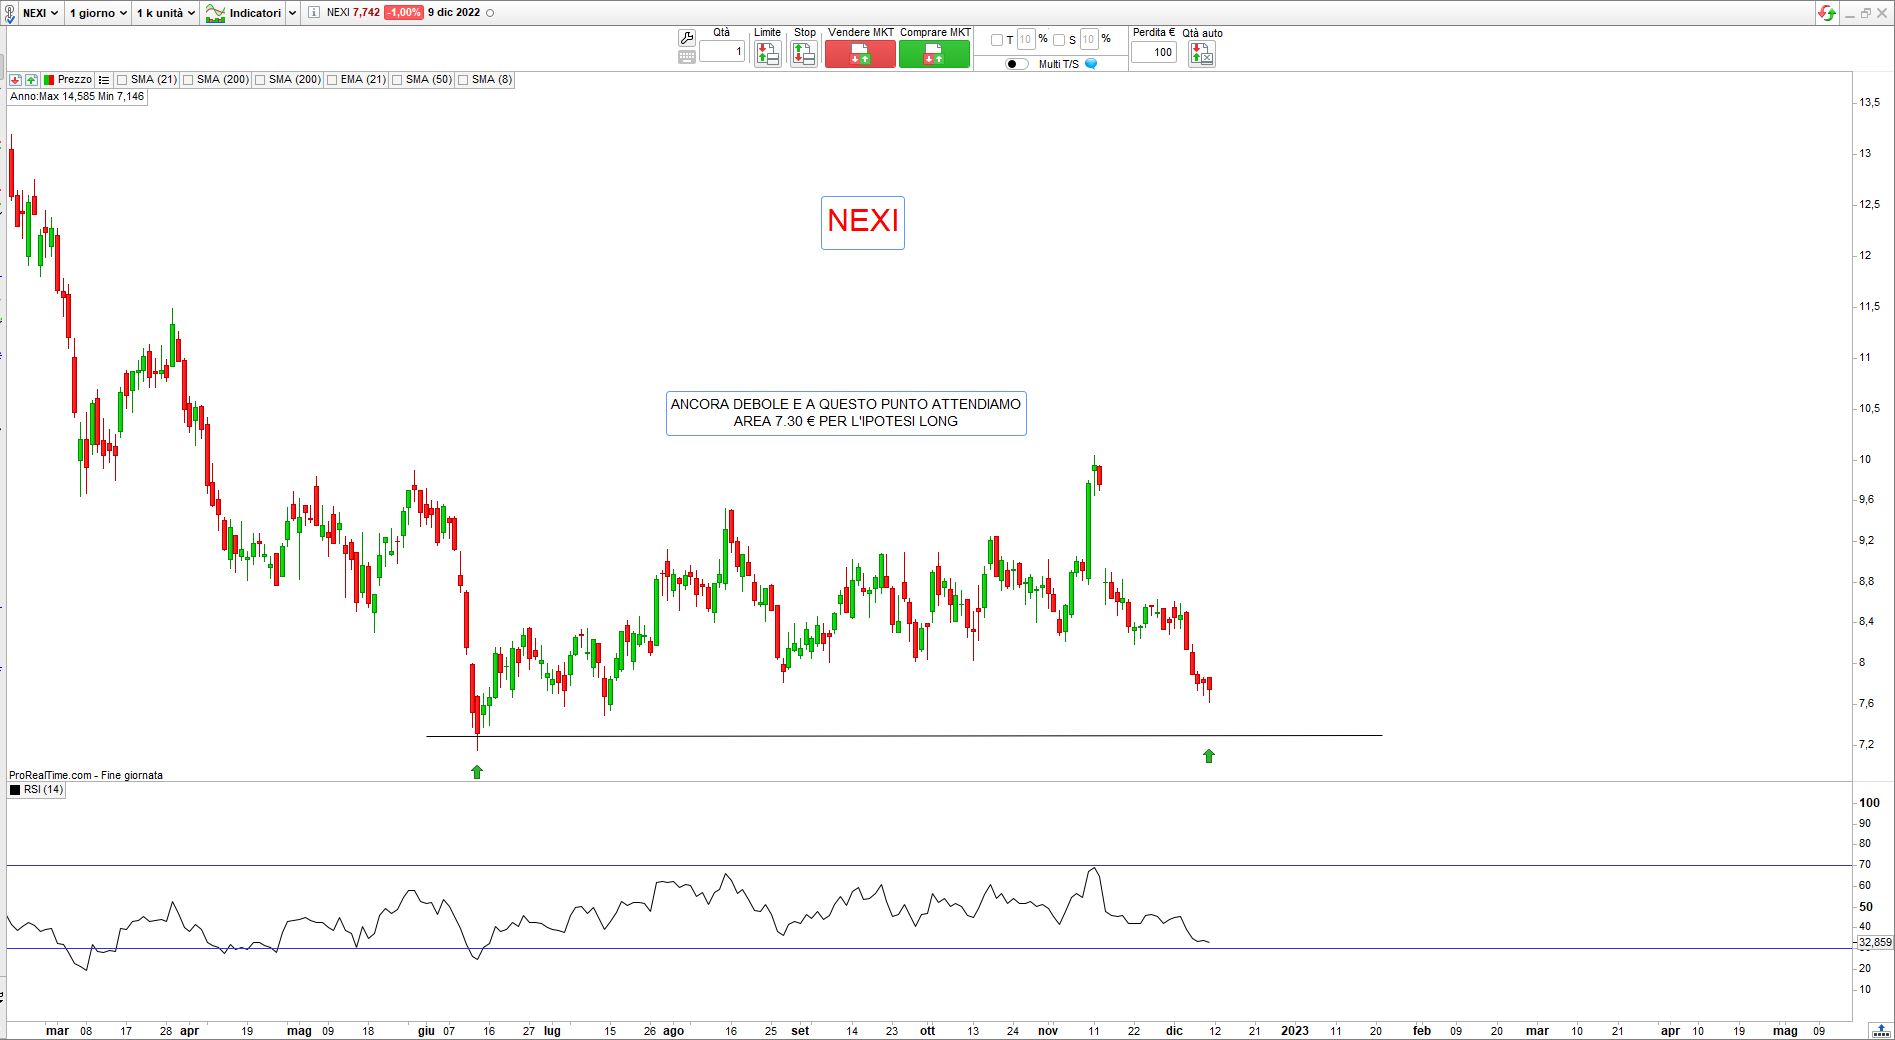The image size is (1895, 1040).
Task: Click the NEXI 7,742 price text
Action: [353, 13]
